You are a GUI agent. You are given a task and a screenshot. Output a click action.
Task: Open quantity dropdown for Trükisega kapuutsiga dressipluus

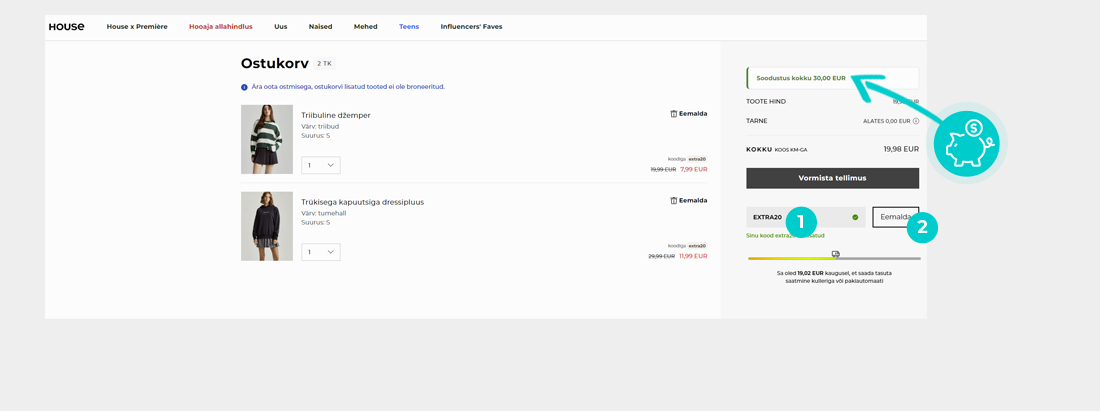(320, 252)
